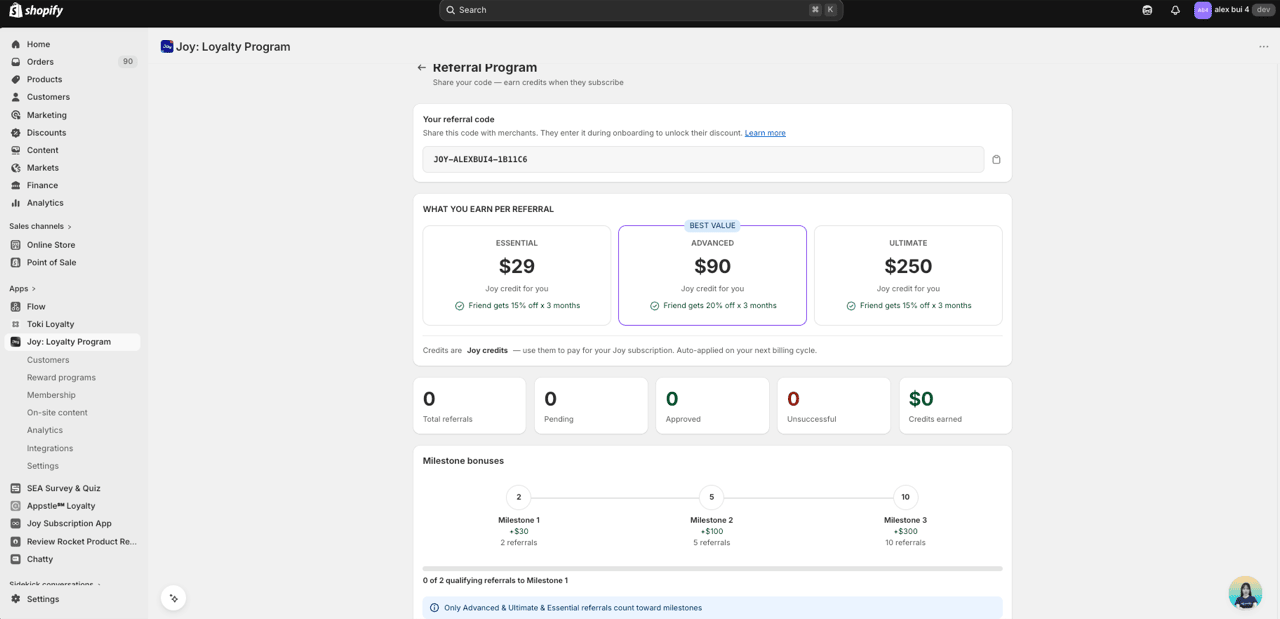Open On-site content under Joy
Screen dimensions: 1280x619
[x=57, y=413]
